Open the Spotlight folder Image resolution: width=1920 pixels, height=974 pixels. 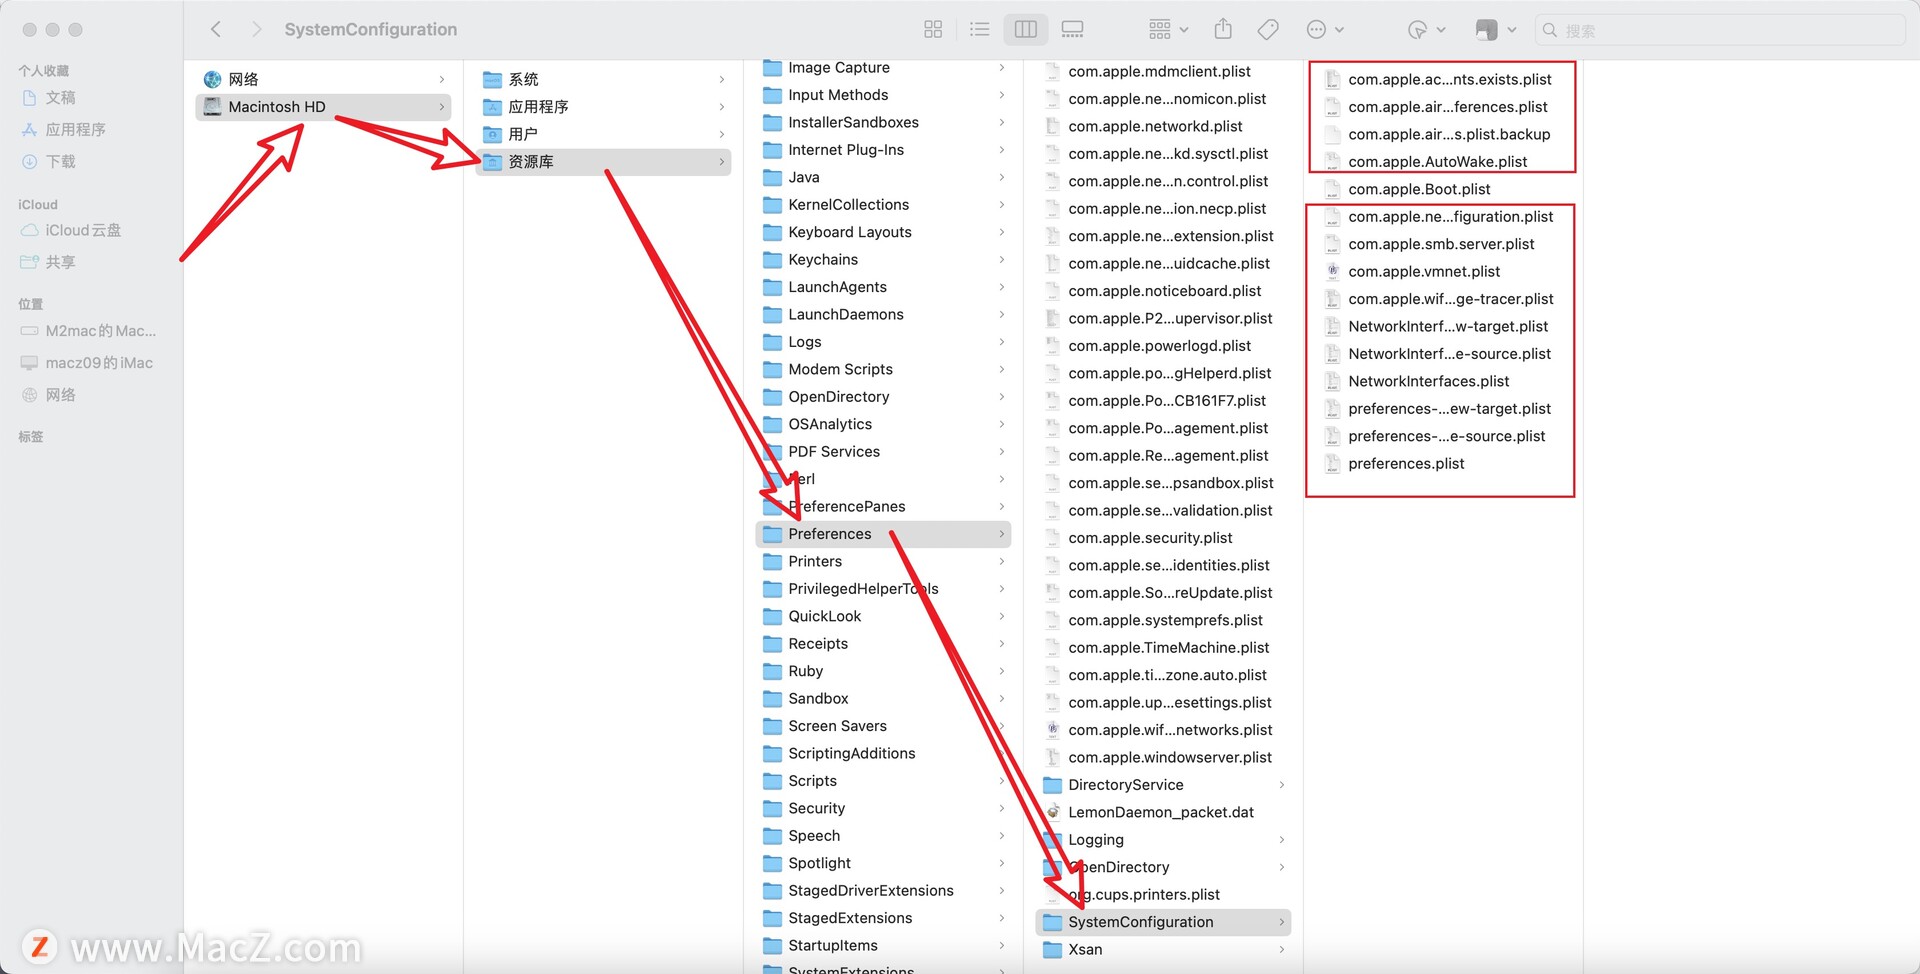click(x=883, y=863)
